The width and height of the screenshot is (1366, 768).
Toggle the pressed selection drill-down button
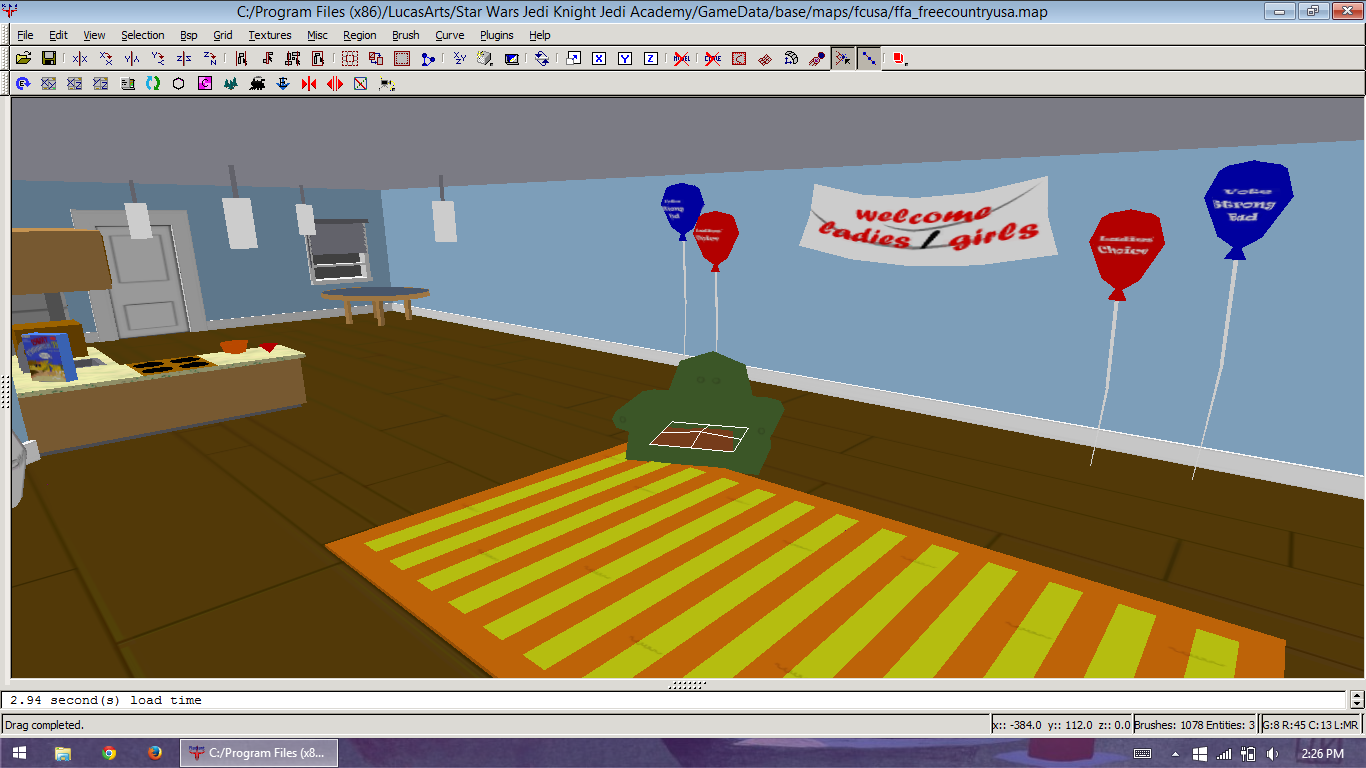[x=843, y=59]
